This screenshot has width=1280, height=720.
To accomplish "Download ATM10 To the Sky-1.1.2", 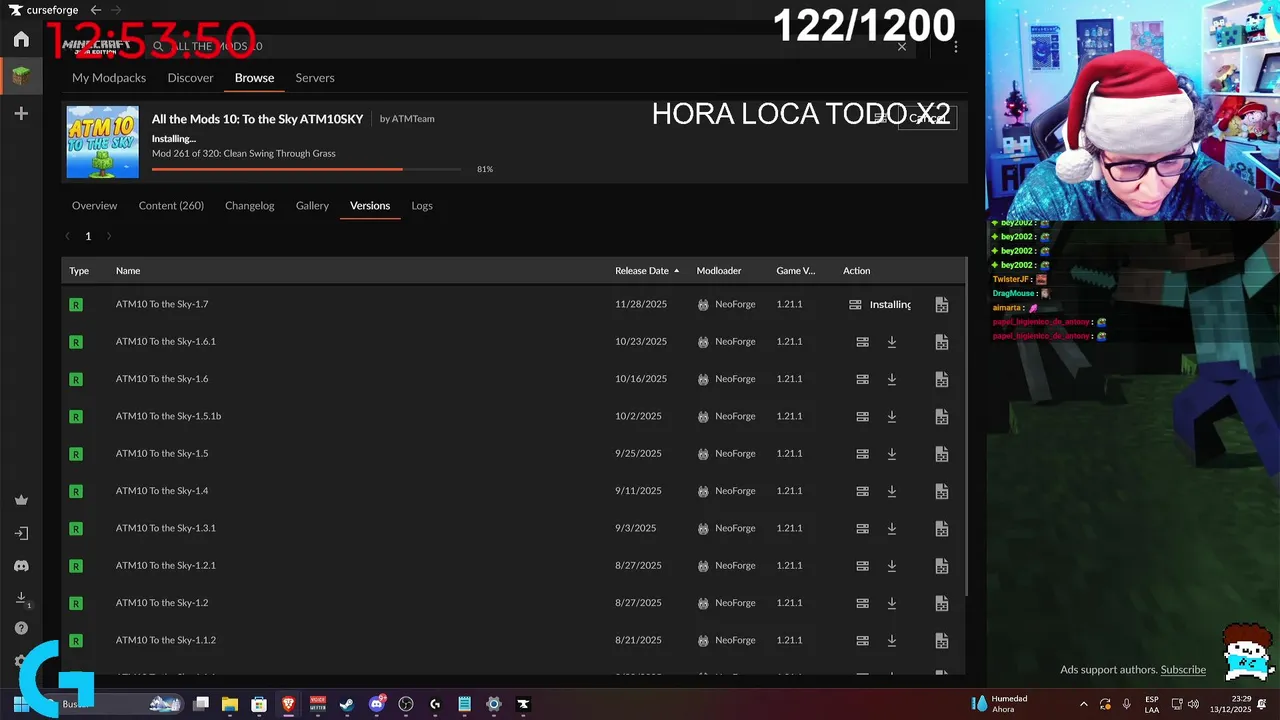I will 892,640.
